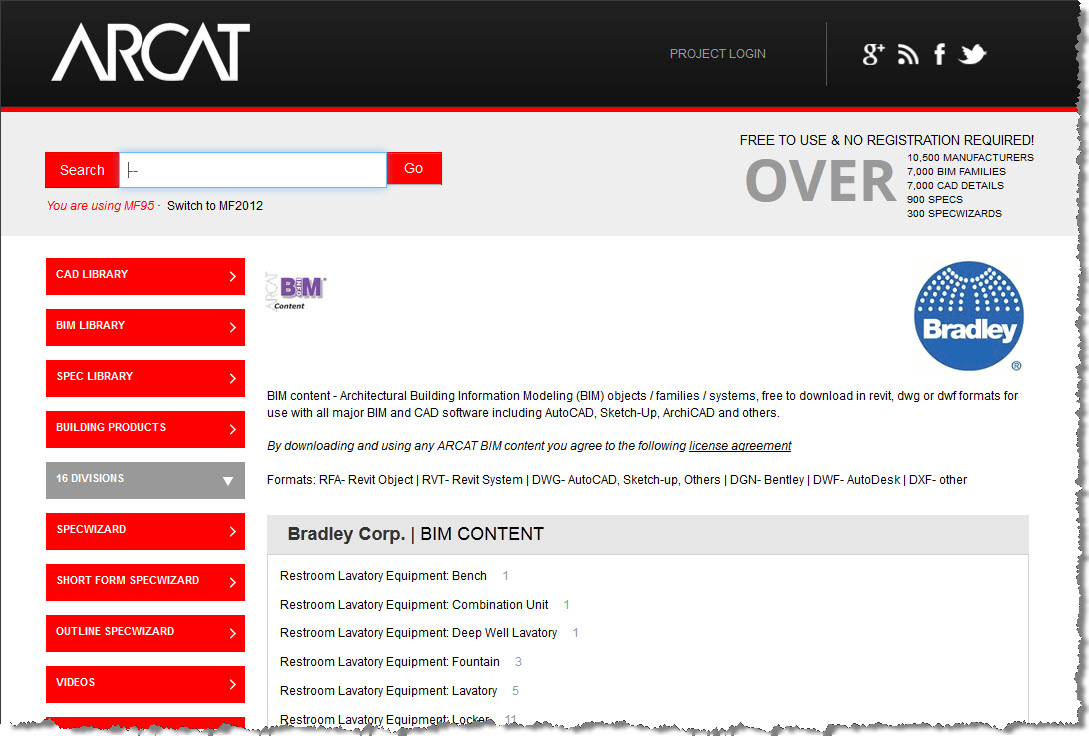Image resolution: width=1089 pixels, height=736 pixels.
Task: Focus the search text input field
Action: point(253,170)
